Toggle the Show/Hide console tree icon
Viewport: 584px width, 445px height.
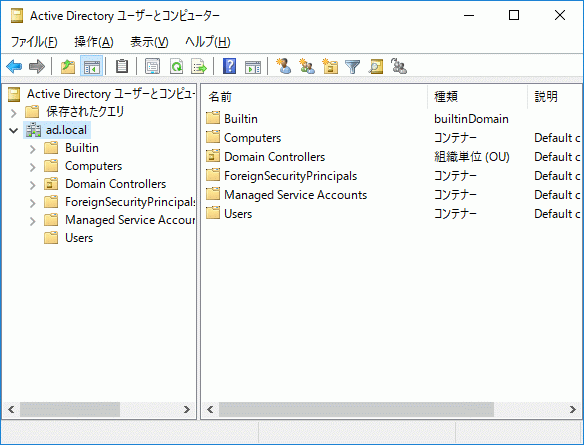[92, 67]
